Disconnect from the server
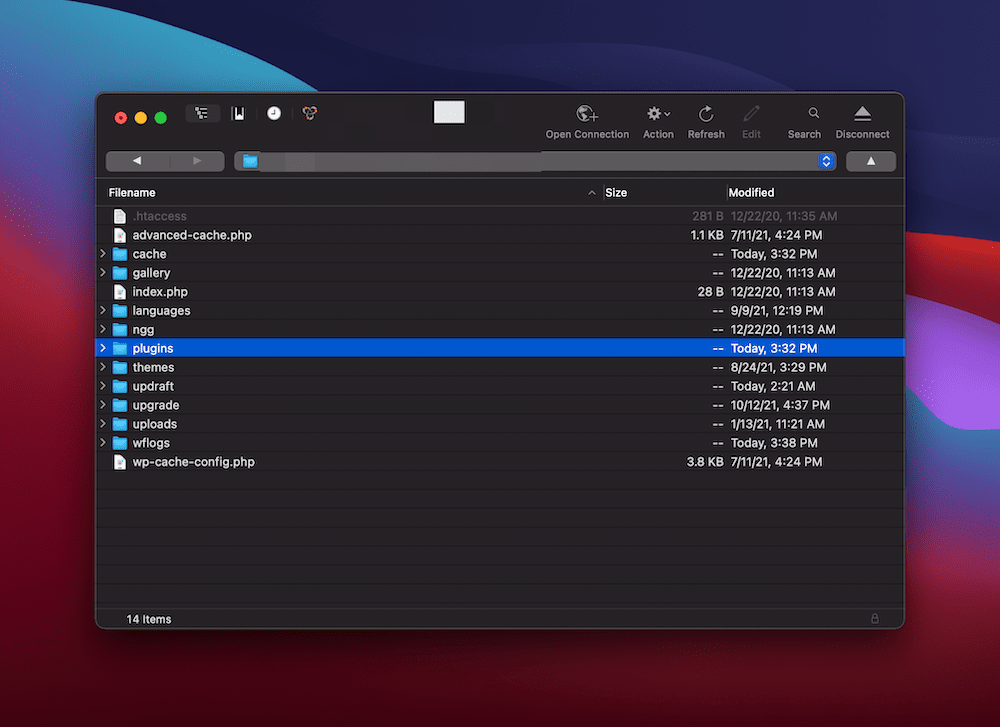 [862, 114]
